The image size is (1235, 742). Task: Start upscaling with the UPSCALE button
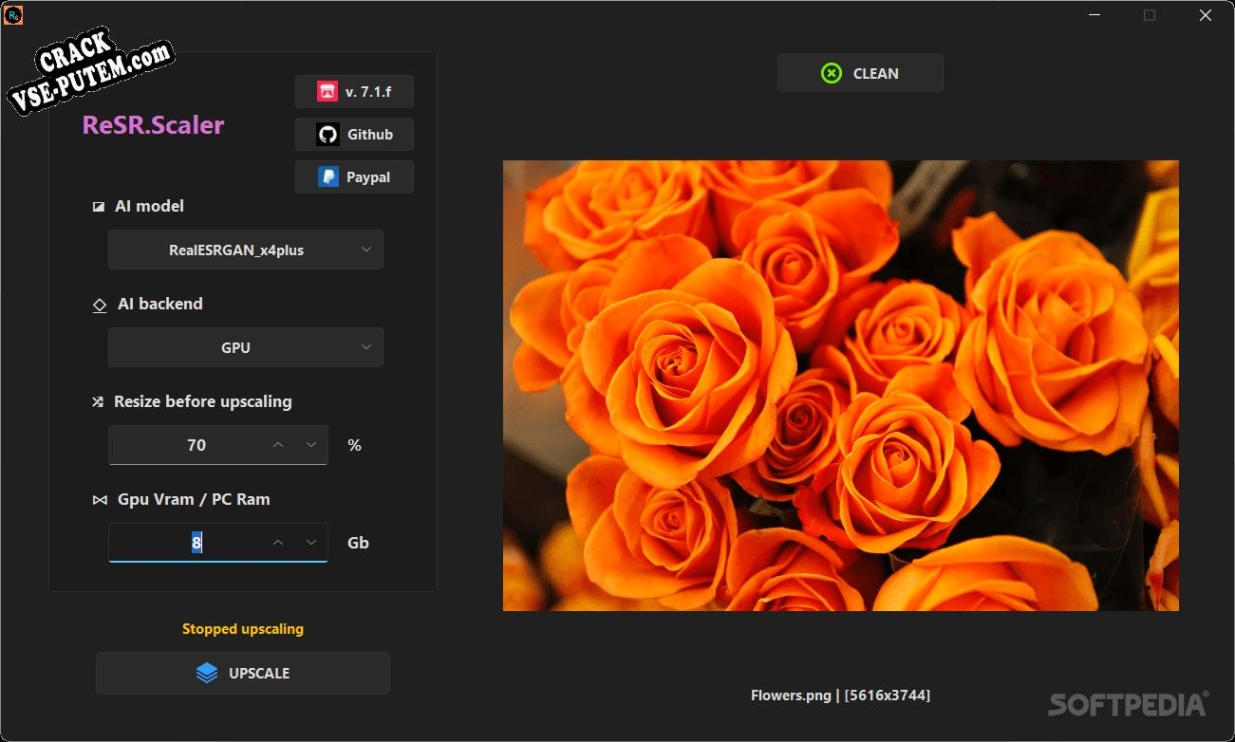point(243,673)
